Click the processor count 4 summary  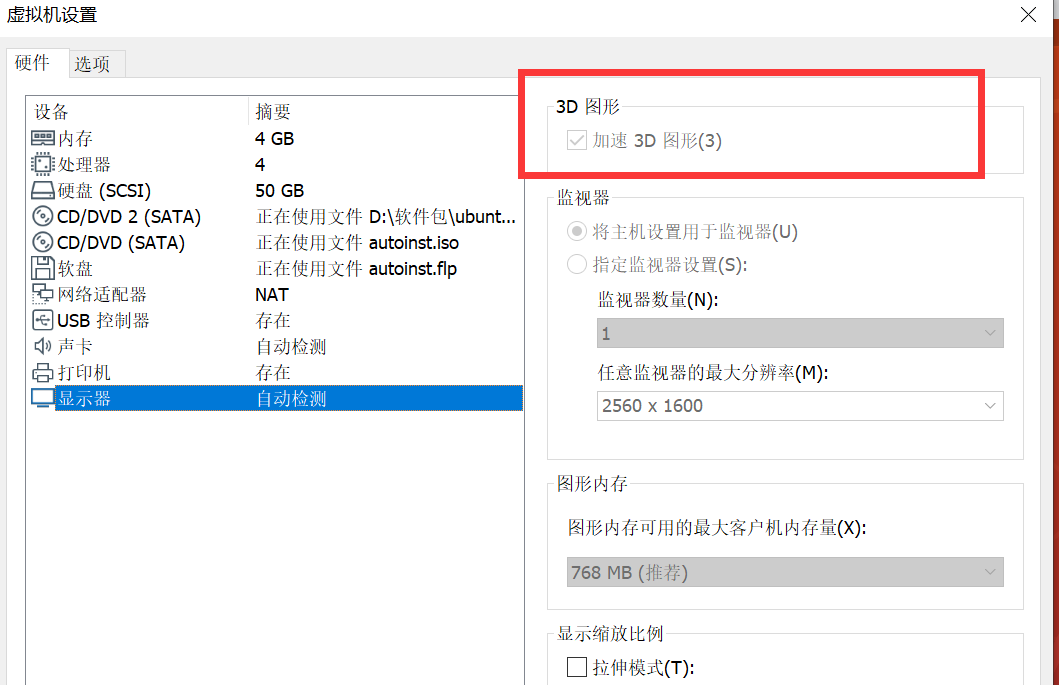pos(260,164)
